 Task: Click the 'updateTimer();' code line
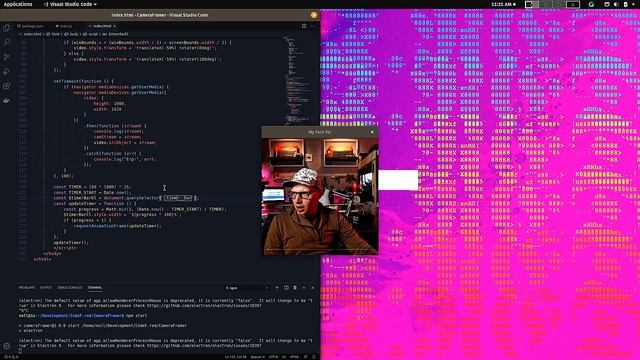tap(71, 242)
